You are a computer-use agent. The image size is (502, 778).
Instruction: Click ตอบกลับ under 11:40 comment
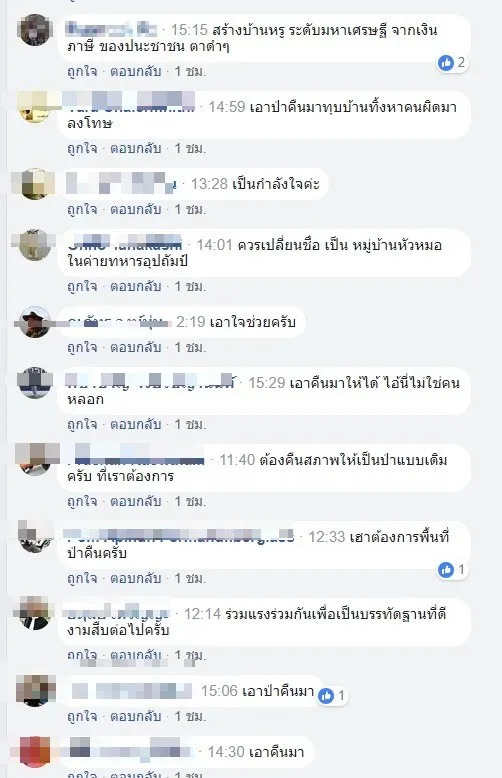click(135, 501)
